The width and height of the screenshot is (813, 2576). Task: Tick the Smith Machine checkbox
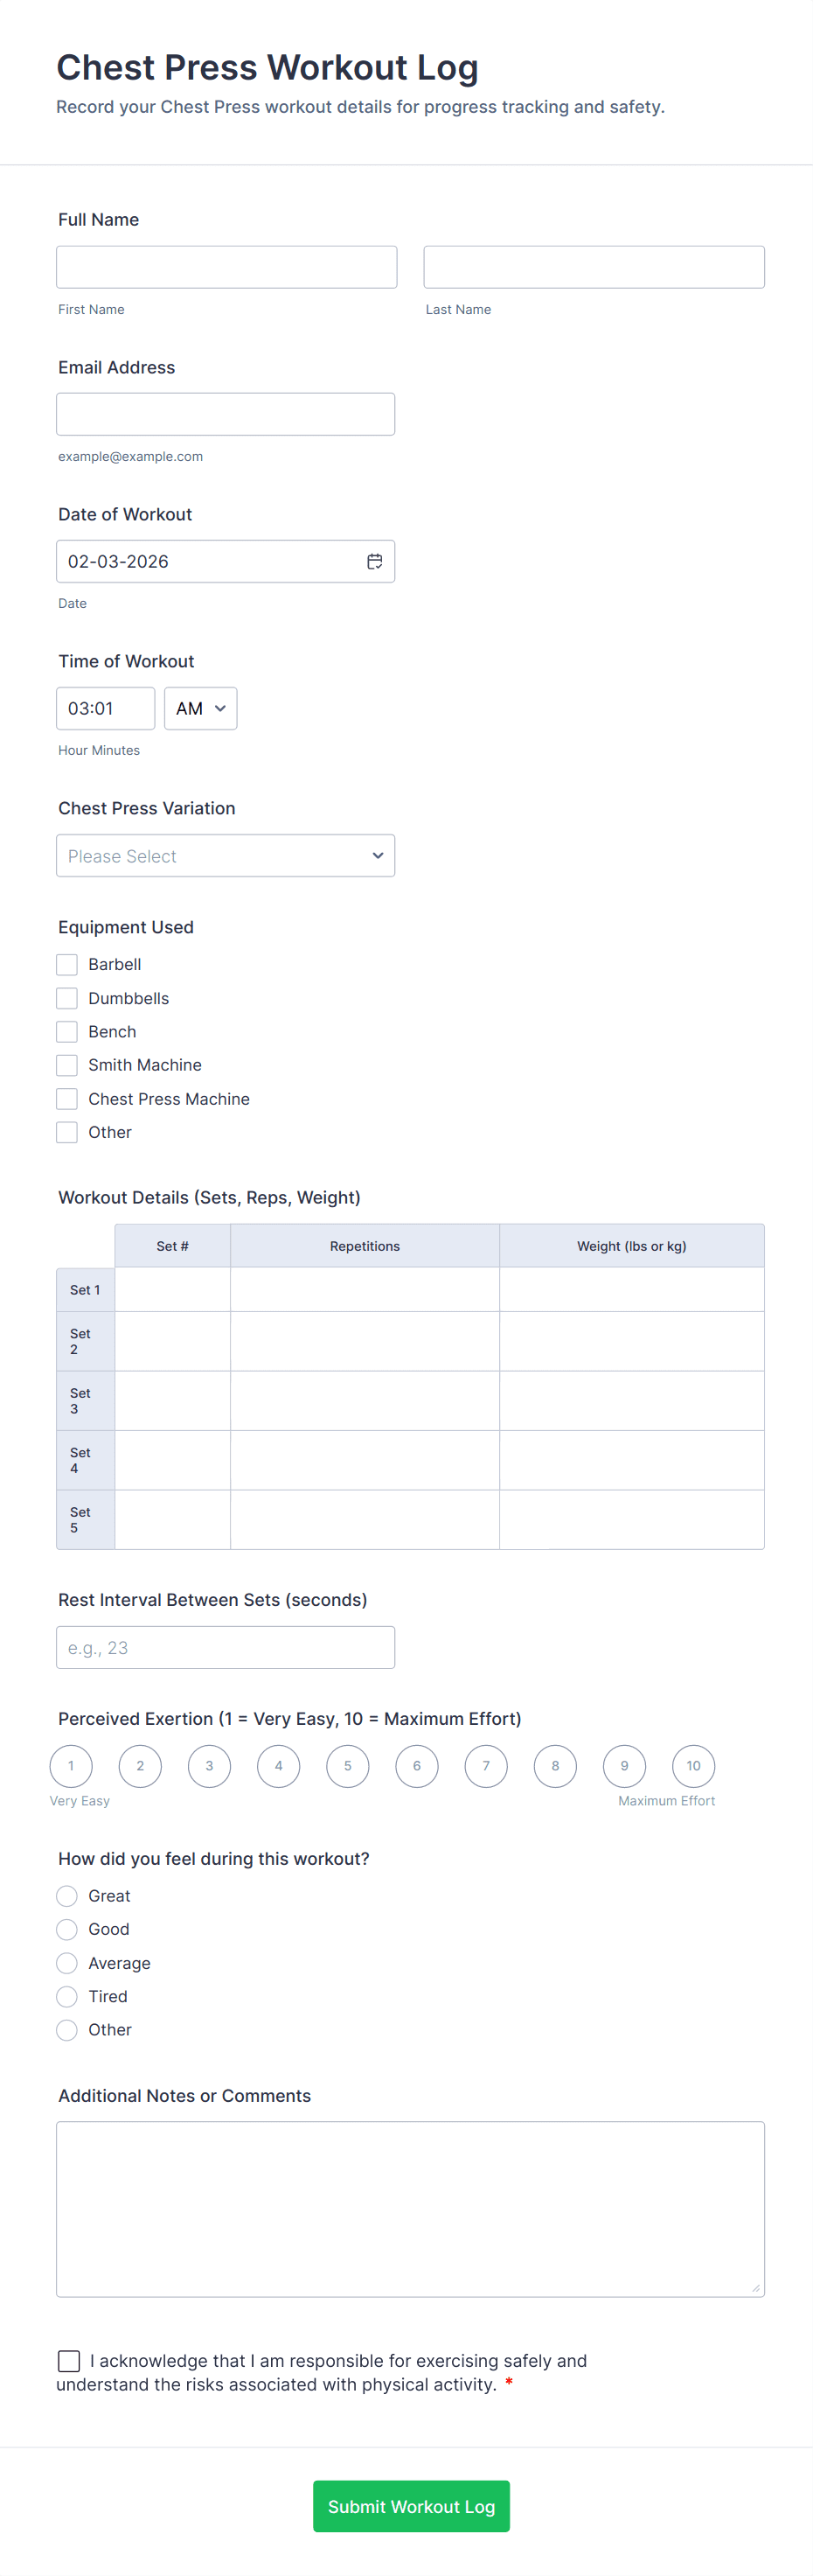point(67,1065)
